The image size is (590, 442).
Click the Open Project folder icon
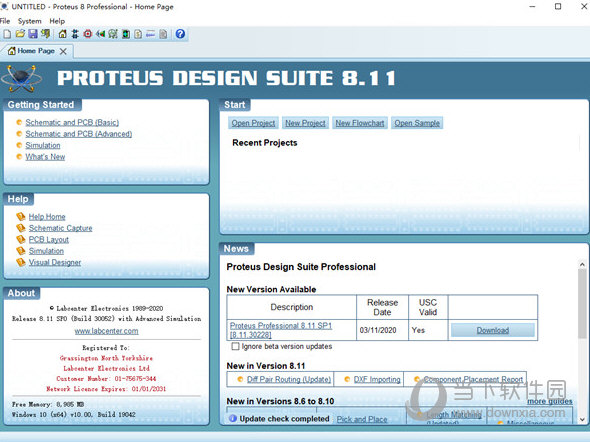coord(20,34)
